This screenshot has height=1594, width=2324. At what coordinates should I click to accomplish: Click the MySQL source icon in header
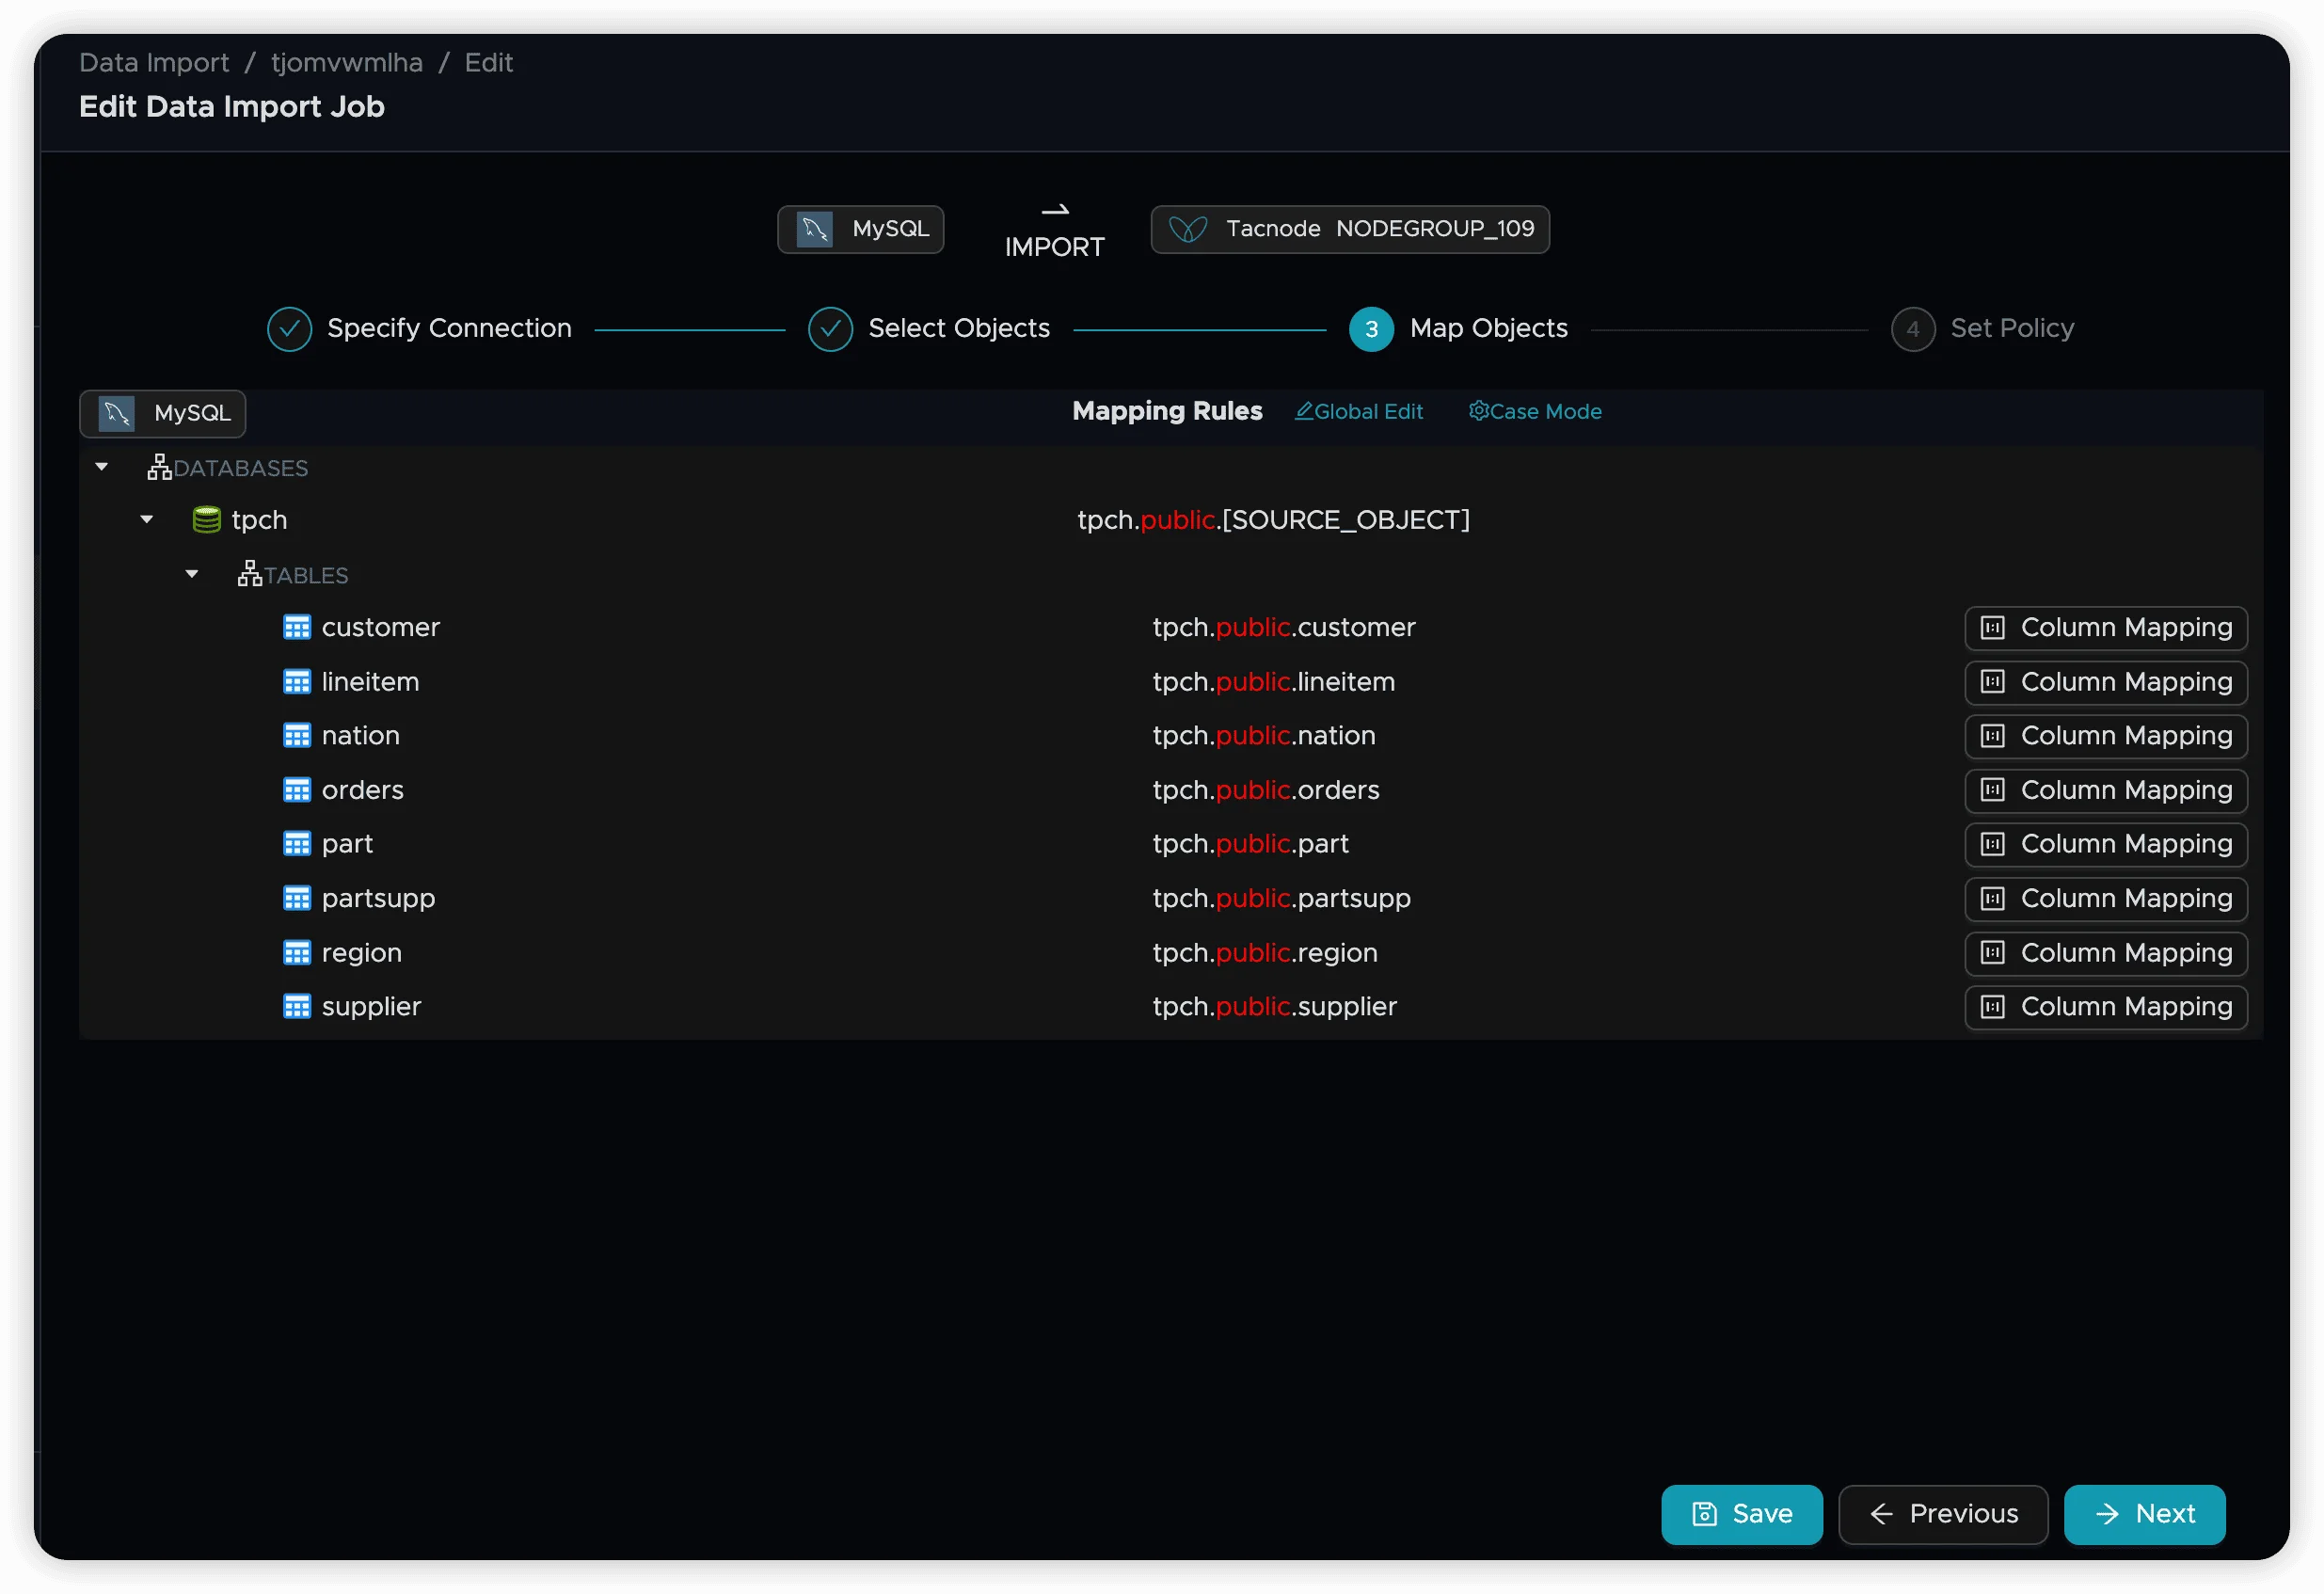[x=814, y=229]
